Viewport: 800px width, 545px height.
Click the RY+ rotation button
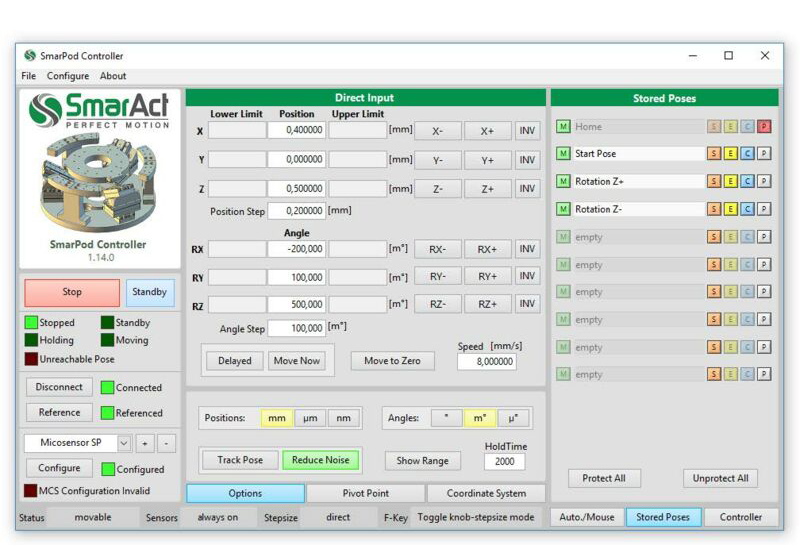487,277
